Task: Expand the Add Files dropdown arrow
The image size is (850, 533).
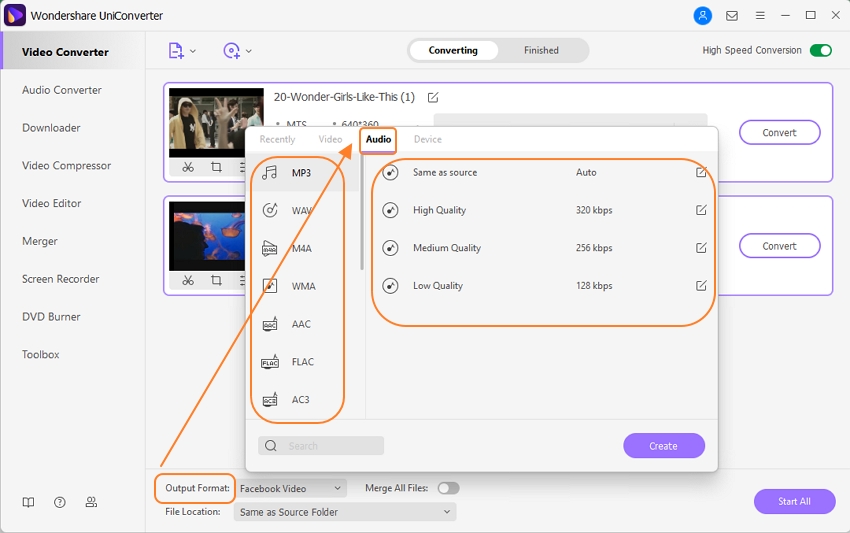Action: (x=193, y=51)
